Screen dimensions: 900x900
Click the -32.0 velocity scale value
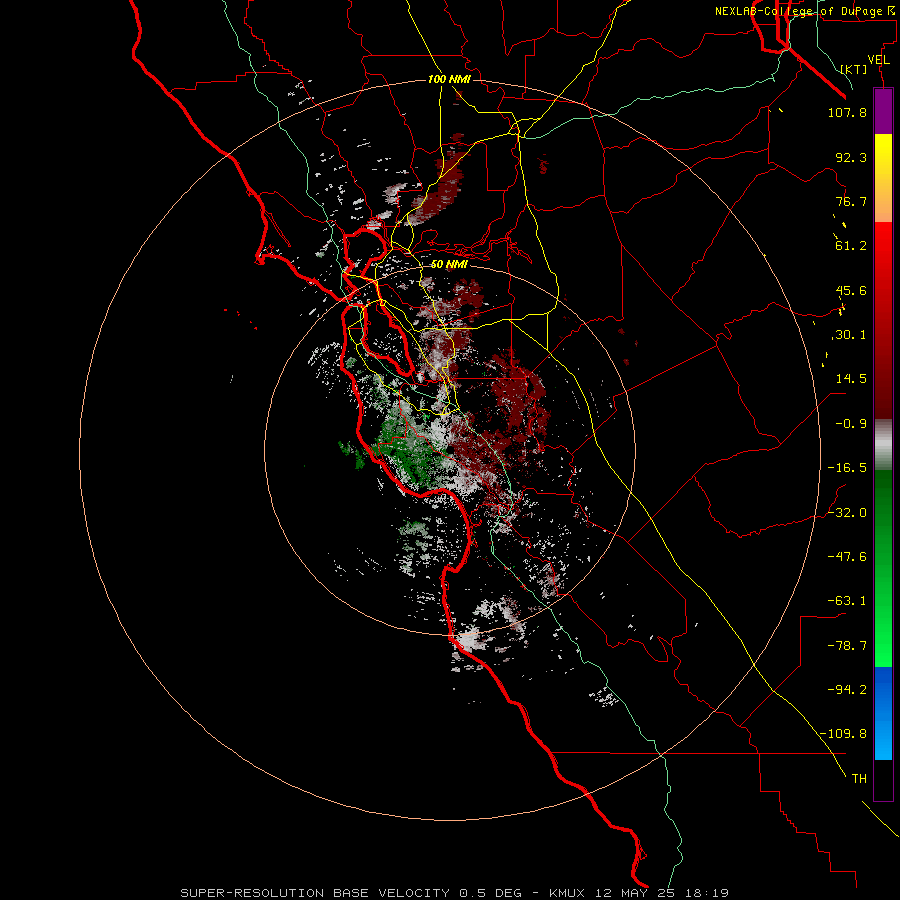point(847,513)
